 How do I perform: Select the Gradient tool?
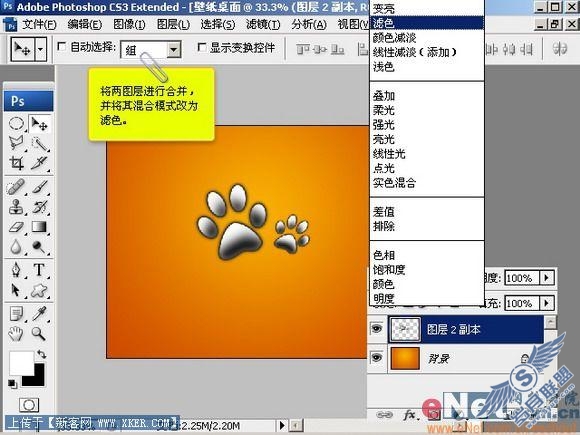39,227
